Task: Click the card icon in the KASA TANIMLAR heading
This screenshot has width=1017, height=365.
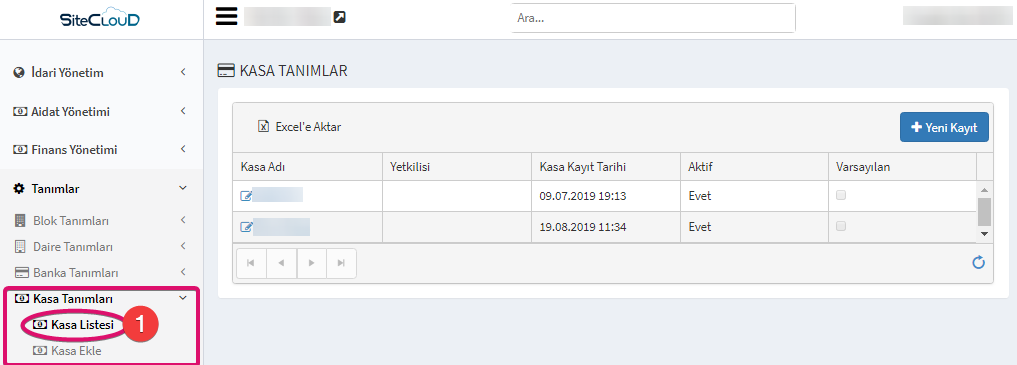Action: [226, 71]
